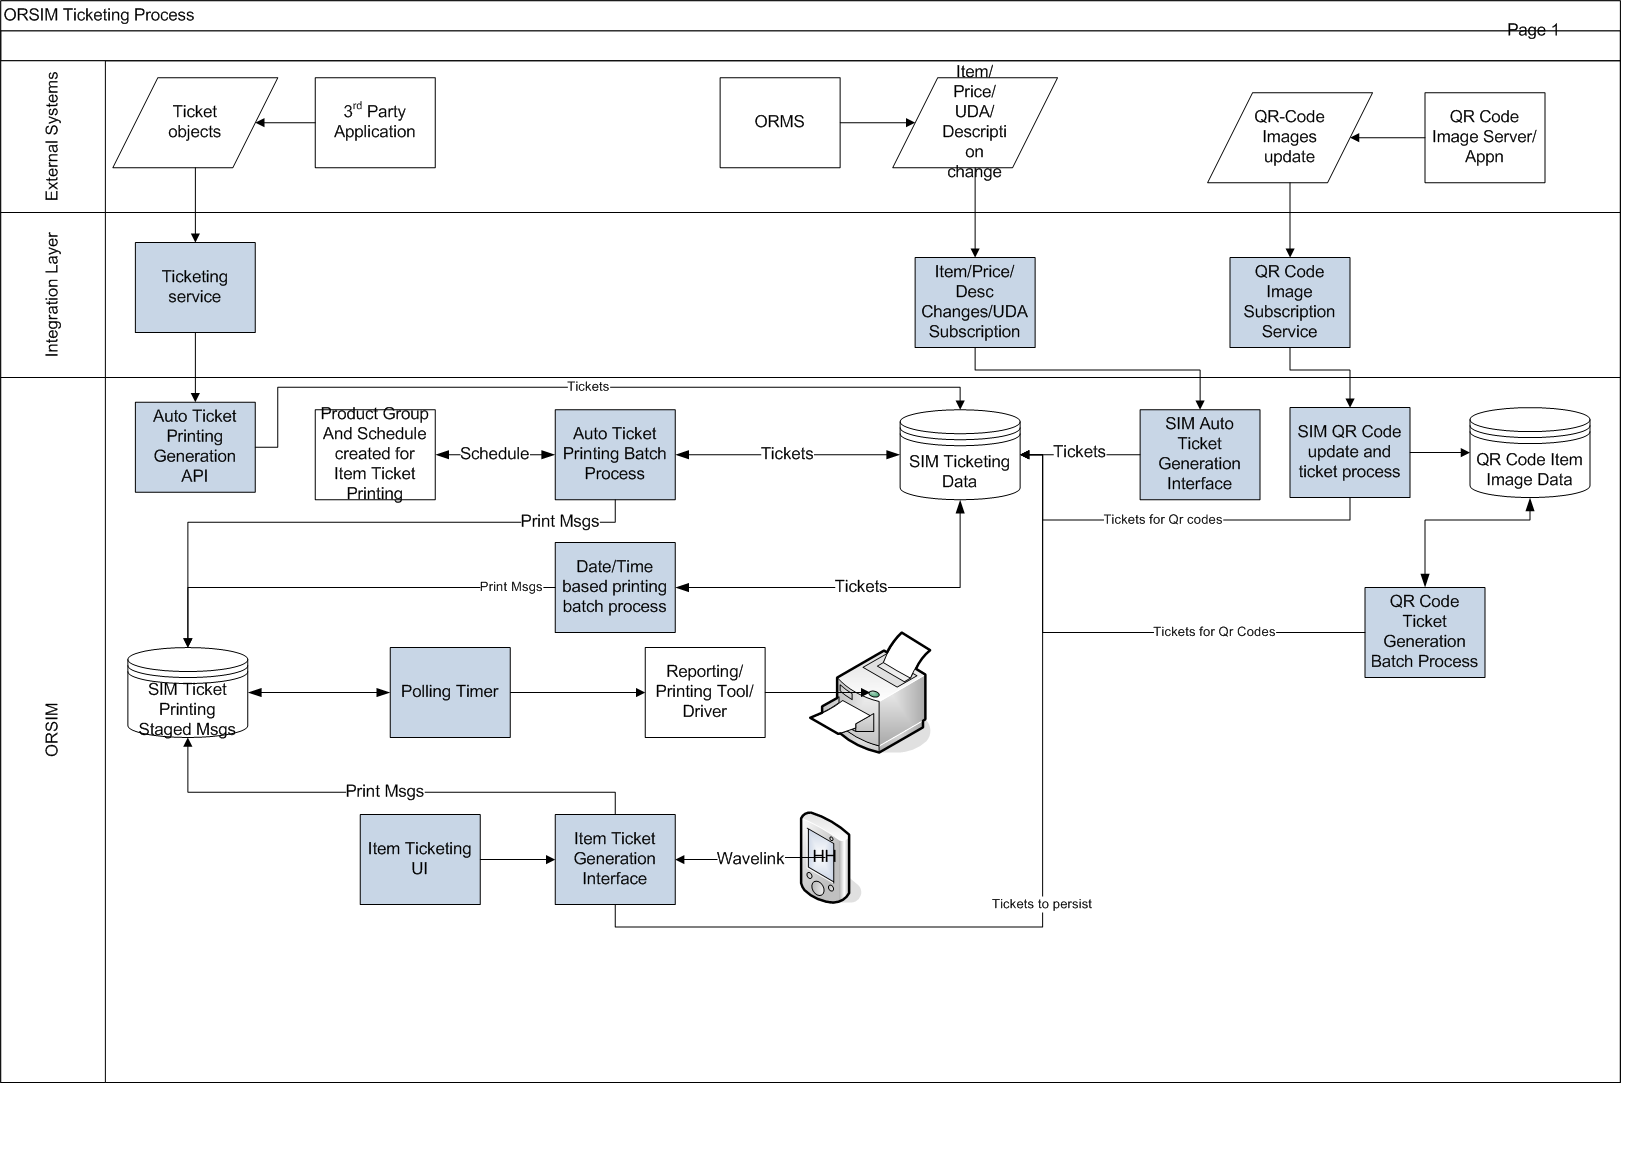This screenshot has width=1632, height=1160.
Task: Click the External Systems swimlane header
Action: (53, 136)
